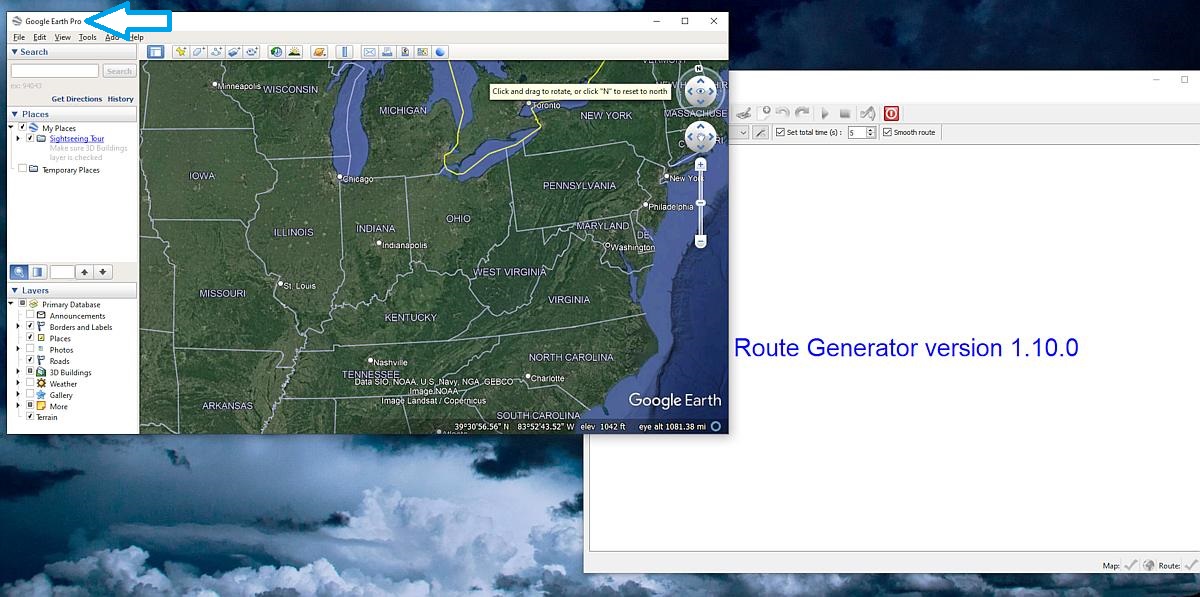The width and height of the screenshot is (1200, 597).
Task: Enable the Announcements layer checkbox
Action: click(30, 316)
